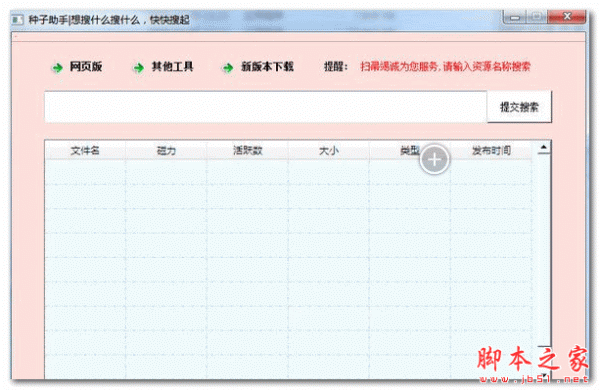
Task: Close the 种子助手 window
Action: (567, 16)
